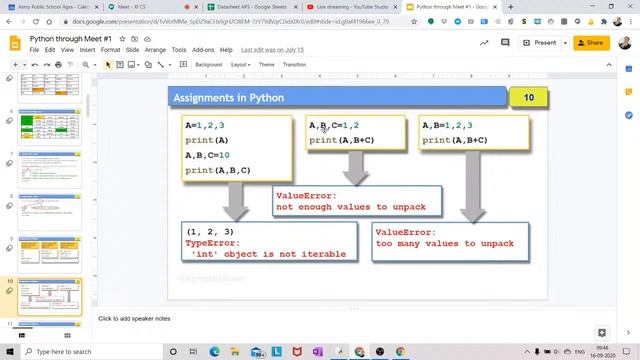Move presentation to folder icon
Screen dimensions: 640x360
pyautogui.click(x=134, y=39)
